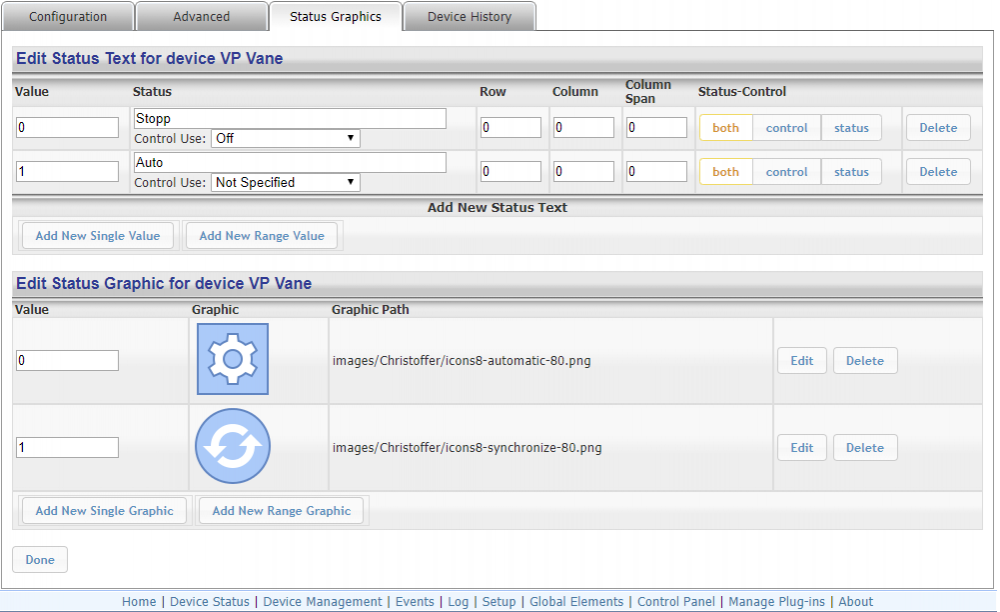Go to Manage Plug-ins footer link
This screenshot has height=612, width=1000.
coord(776,602)
